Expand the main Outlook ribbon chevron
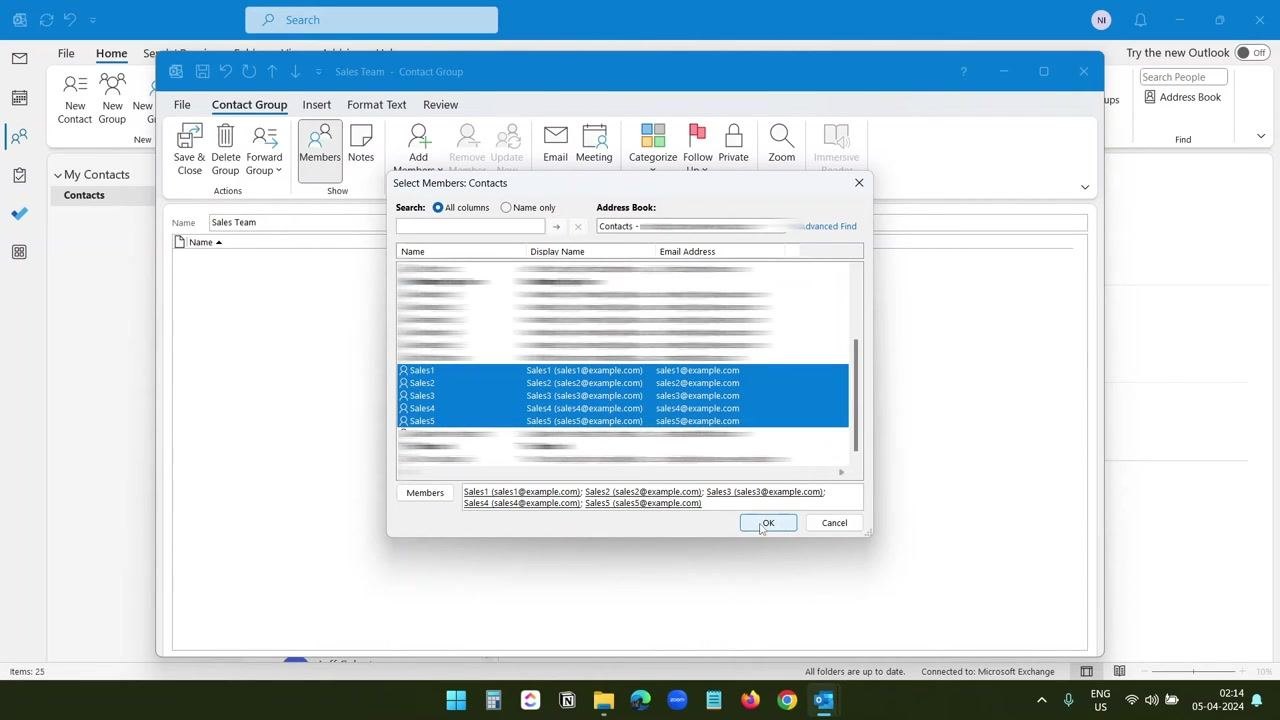This screenshot has height=720, width=1280. pos(1261,137)
